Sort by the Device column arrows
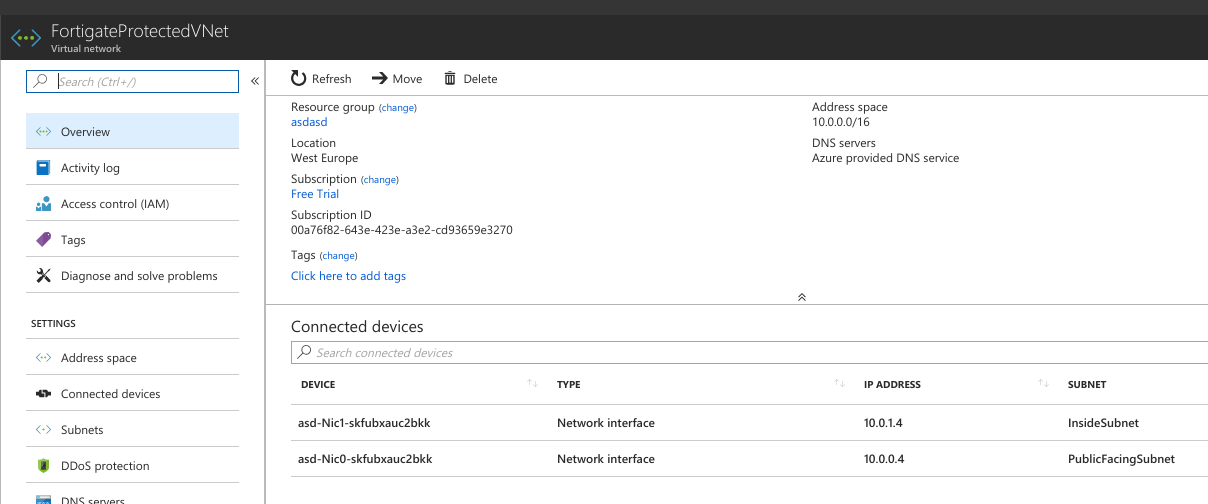 coord(532,384)
